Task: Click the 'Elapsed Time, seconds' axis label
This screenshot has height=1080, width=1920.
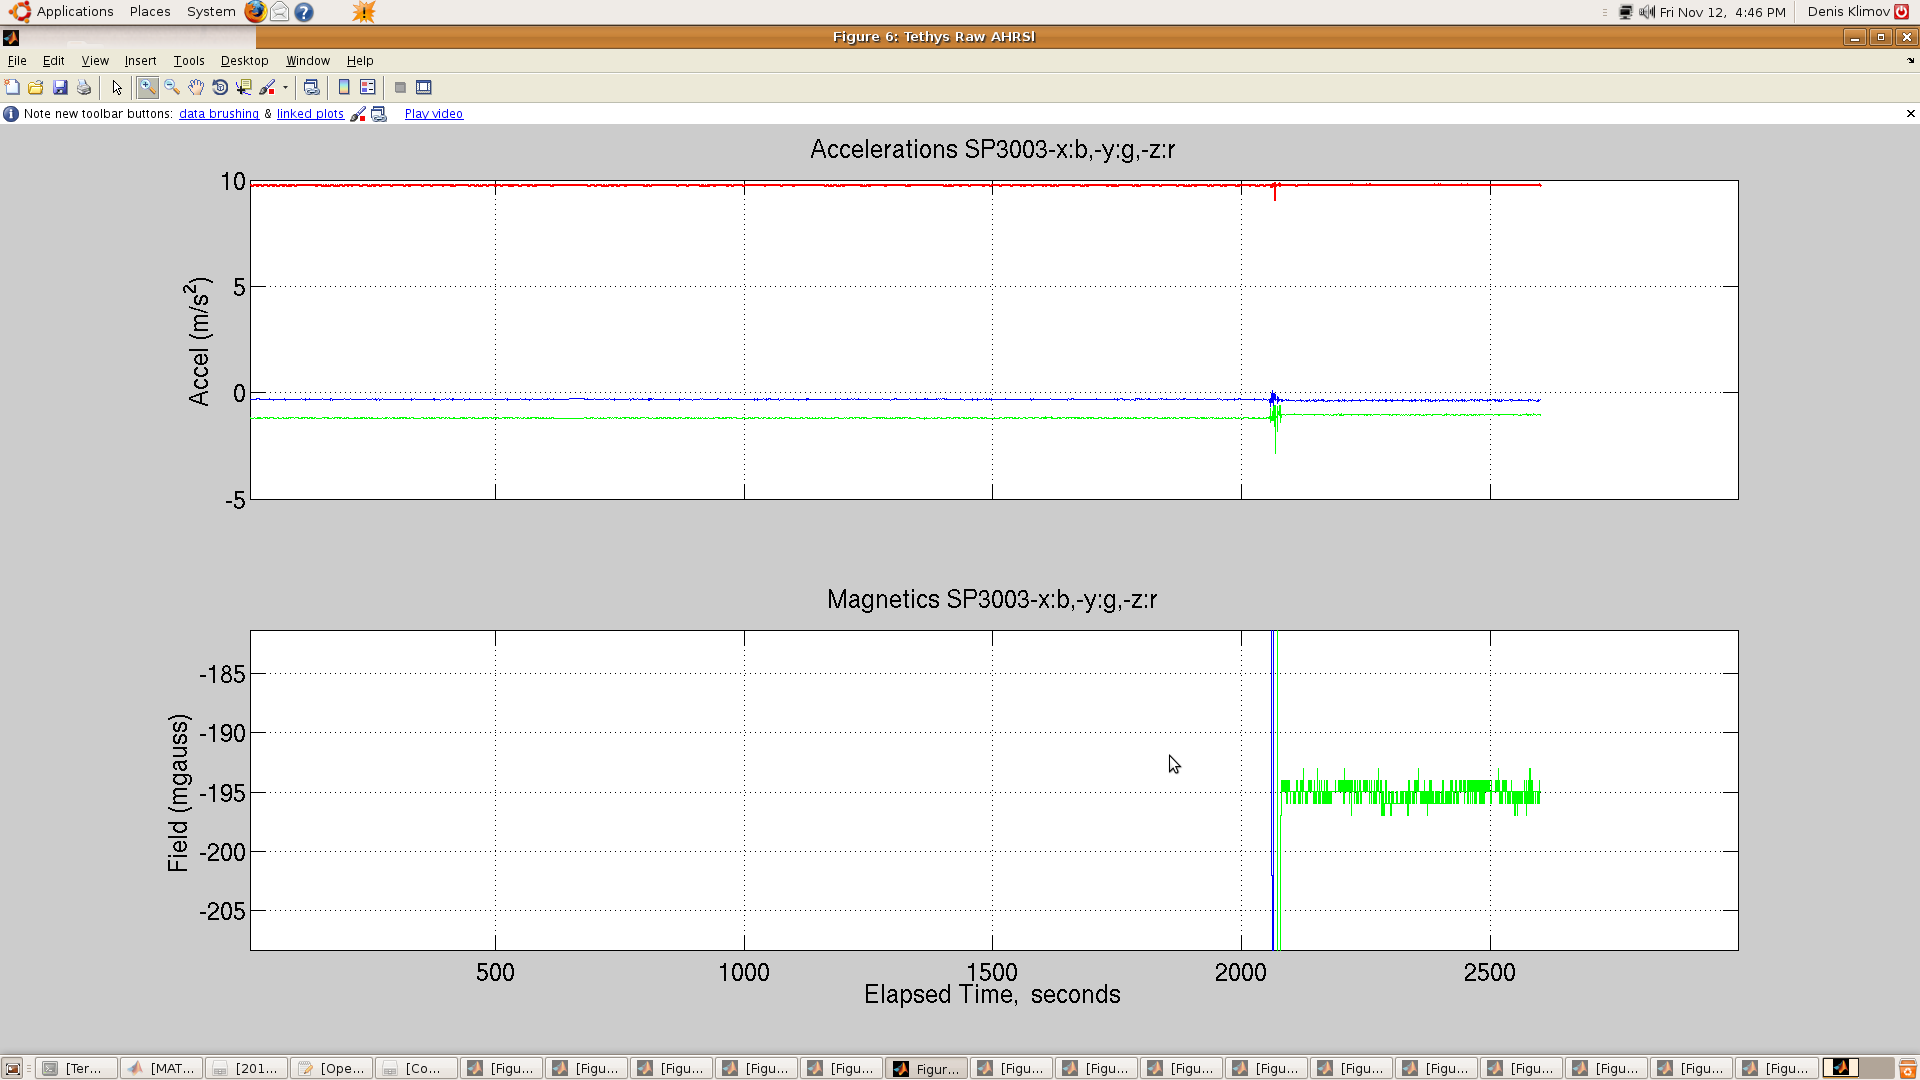Action: 992,995
